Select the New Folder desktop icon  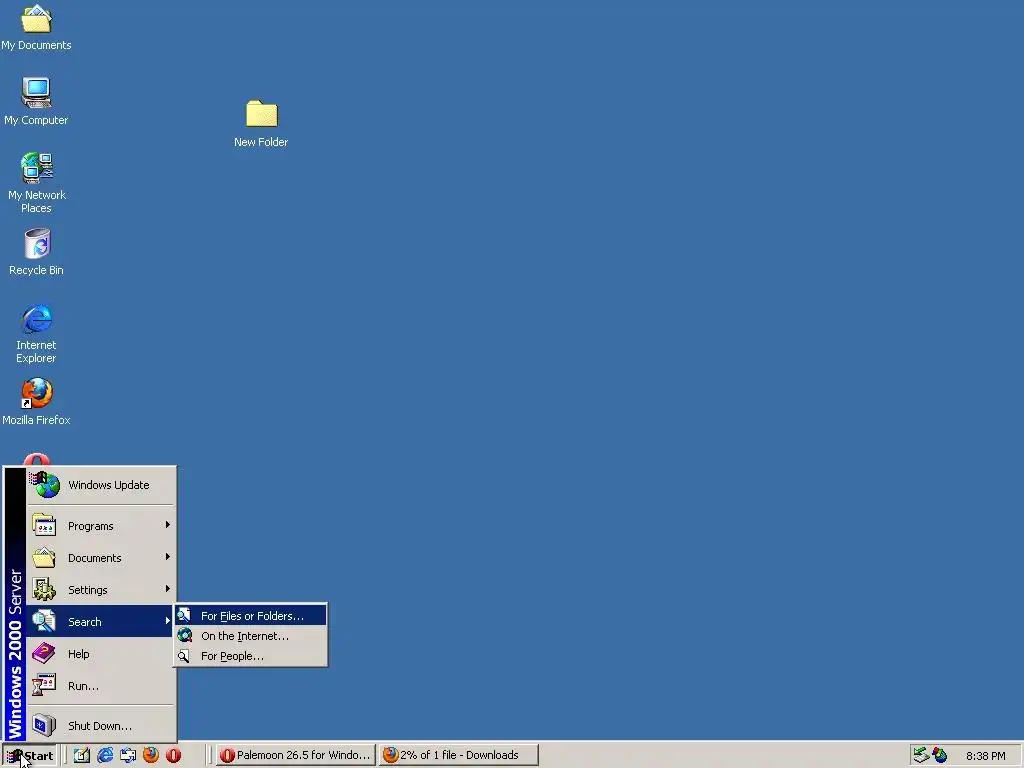pyautogui.click(x=261, y=124)
